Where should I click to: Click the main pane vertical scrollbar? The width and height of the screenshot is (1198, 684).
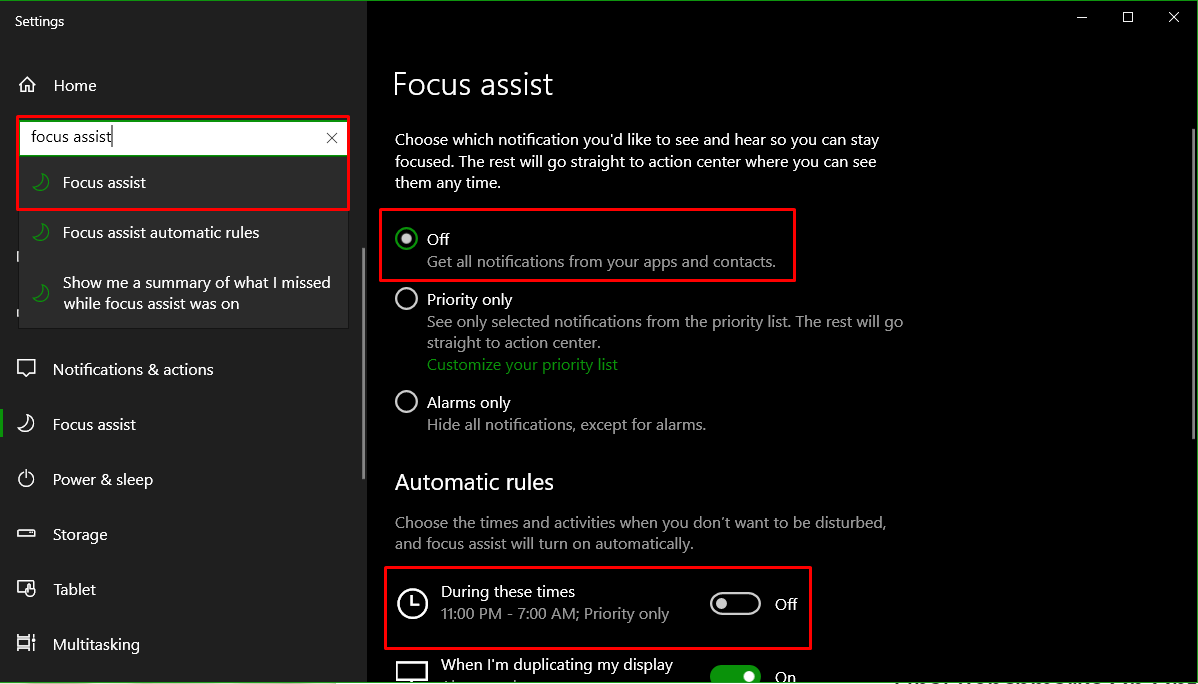[1194, 283]
